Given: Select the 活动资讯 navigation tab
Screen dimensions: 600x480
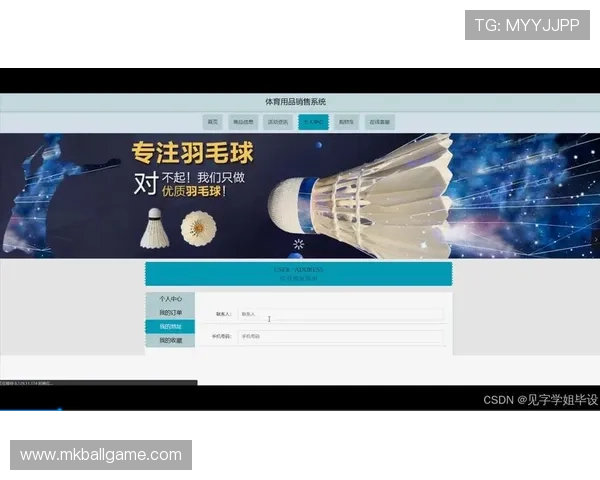Looking at the screenshot, I should point(278,122).
